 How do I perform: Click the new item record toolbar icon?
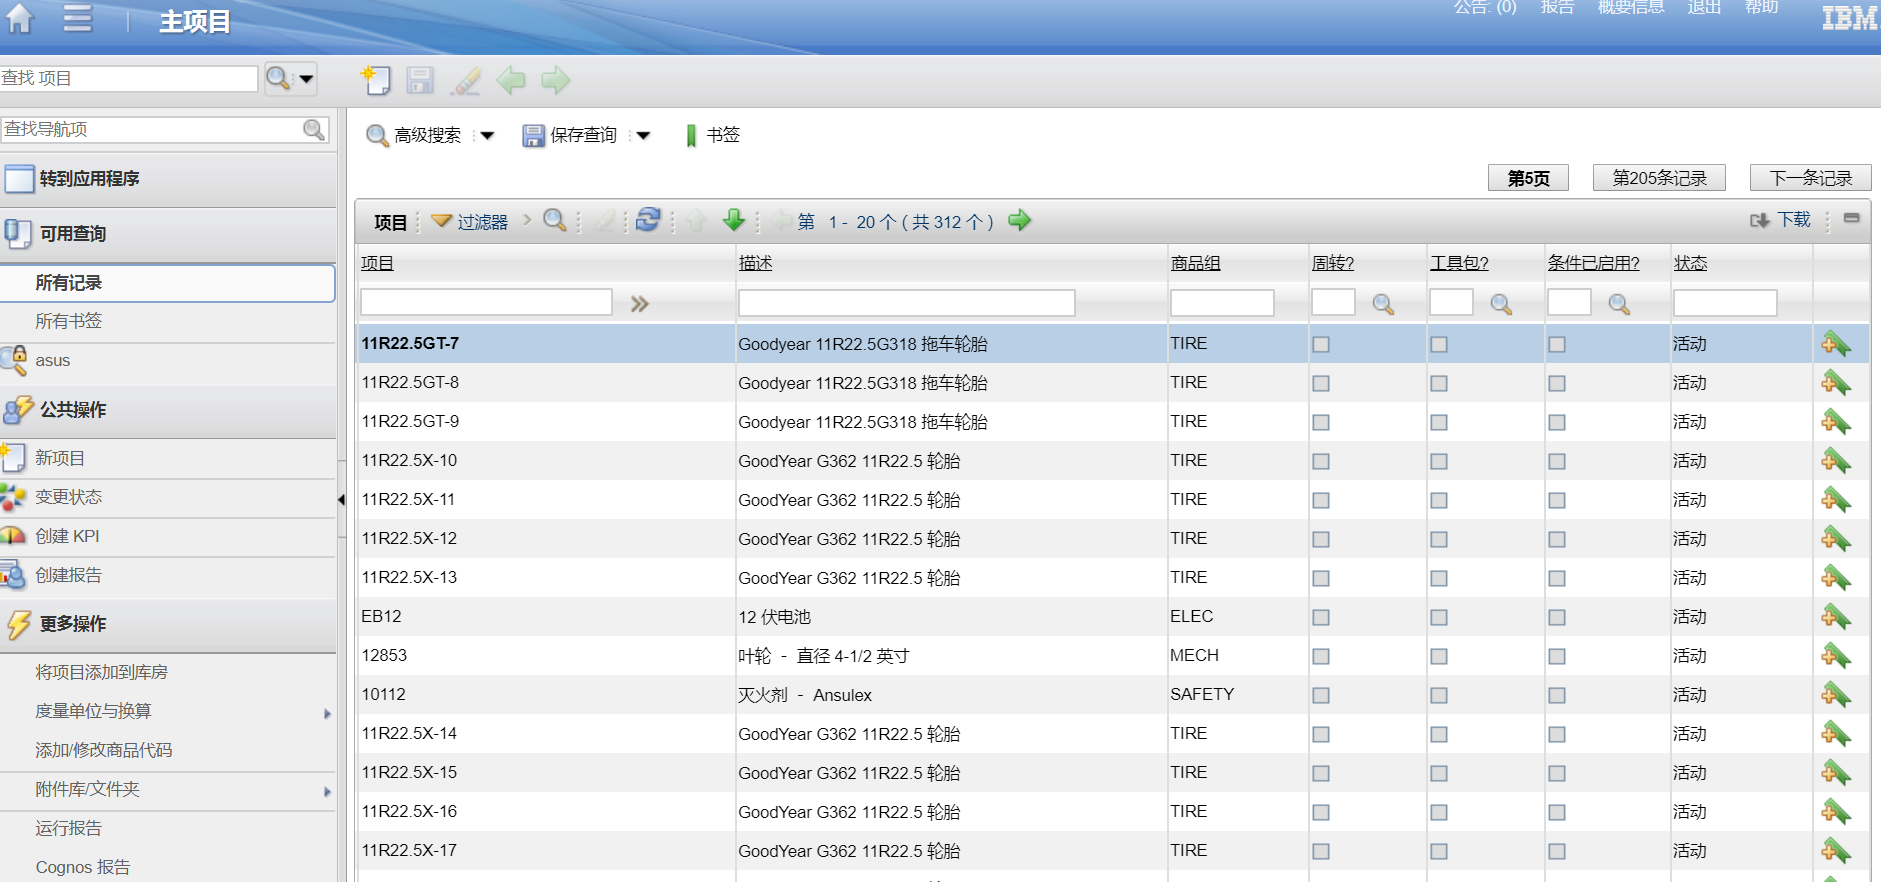click(x=376, y=80)
